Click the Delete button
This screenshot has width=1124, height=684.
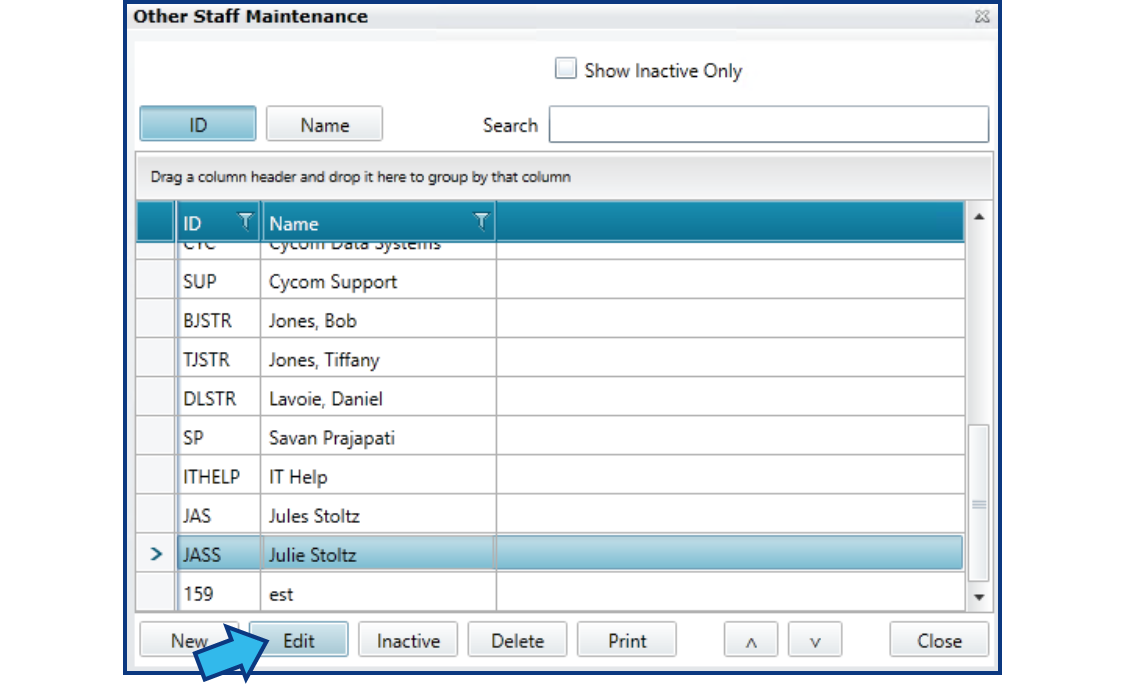pyautogui.click(x=517, y=640)
